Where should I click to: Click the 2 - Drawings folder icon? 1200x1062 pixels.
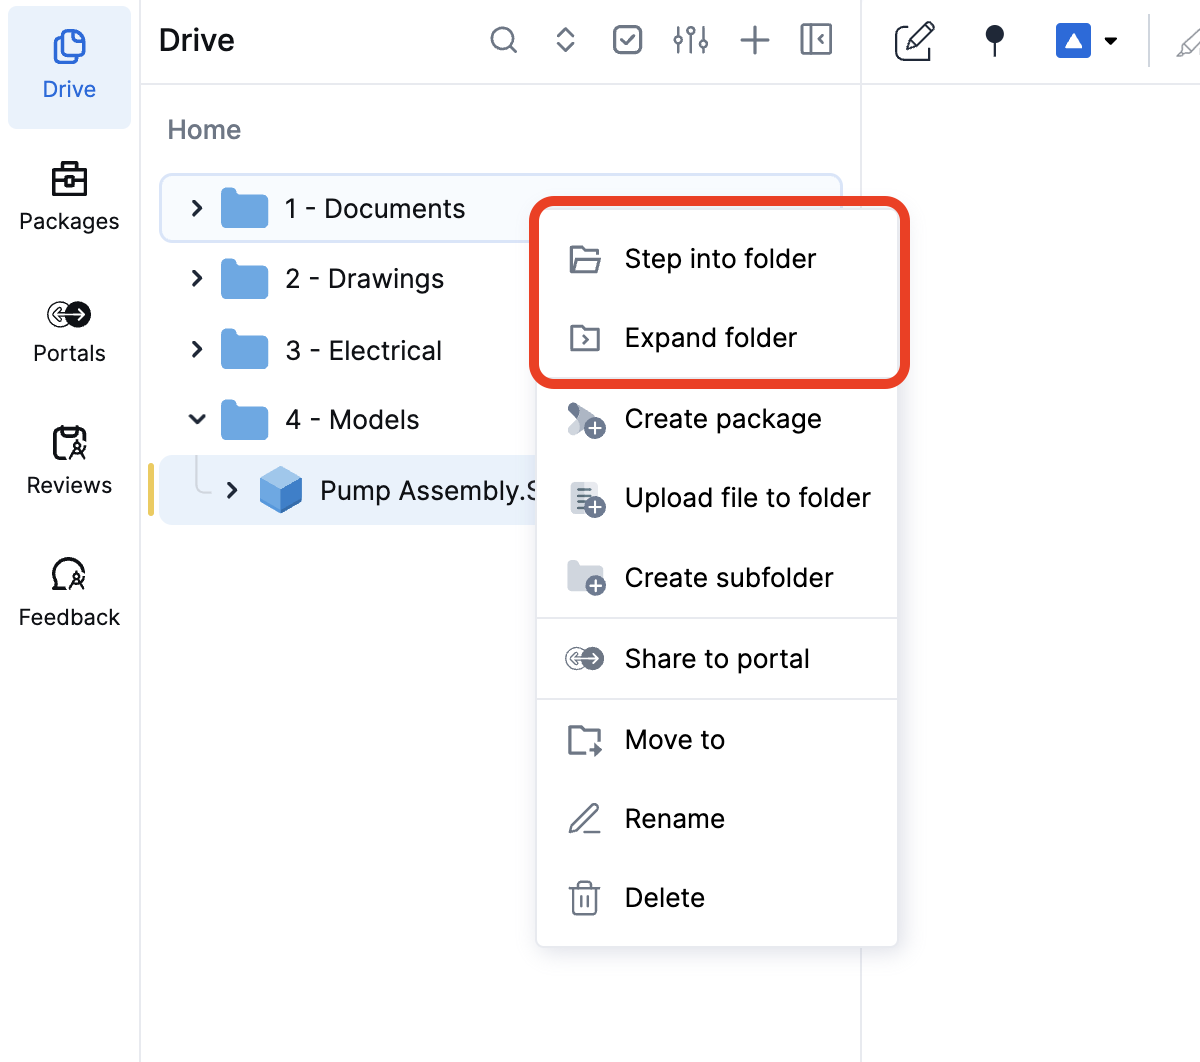click(x=245, y=279)
